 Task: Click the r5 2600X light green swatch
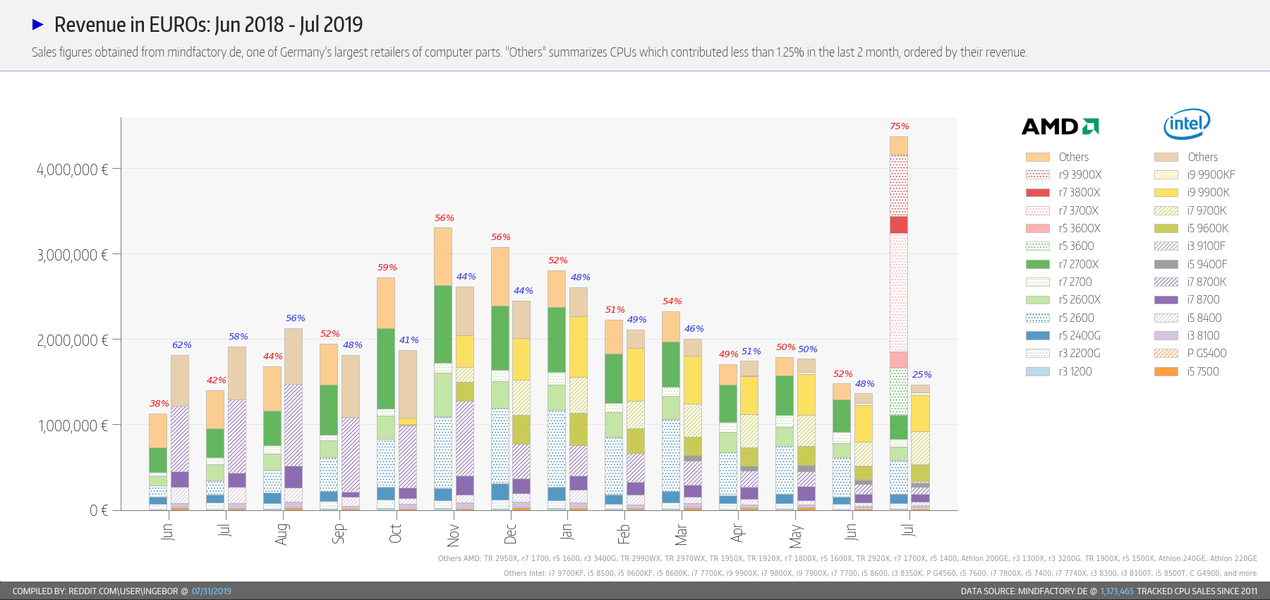tap(1037, 300)
